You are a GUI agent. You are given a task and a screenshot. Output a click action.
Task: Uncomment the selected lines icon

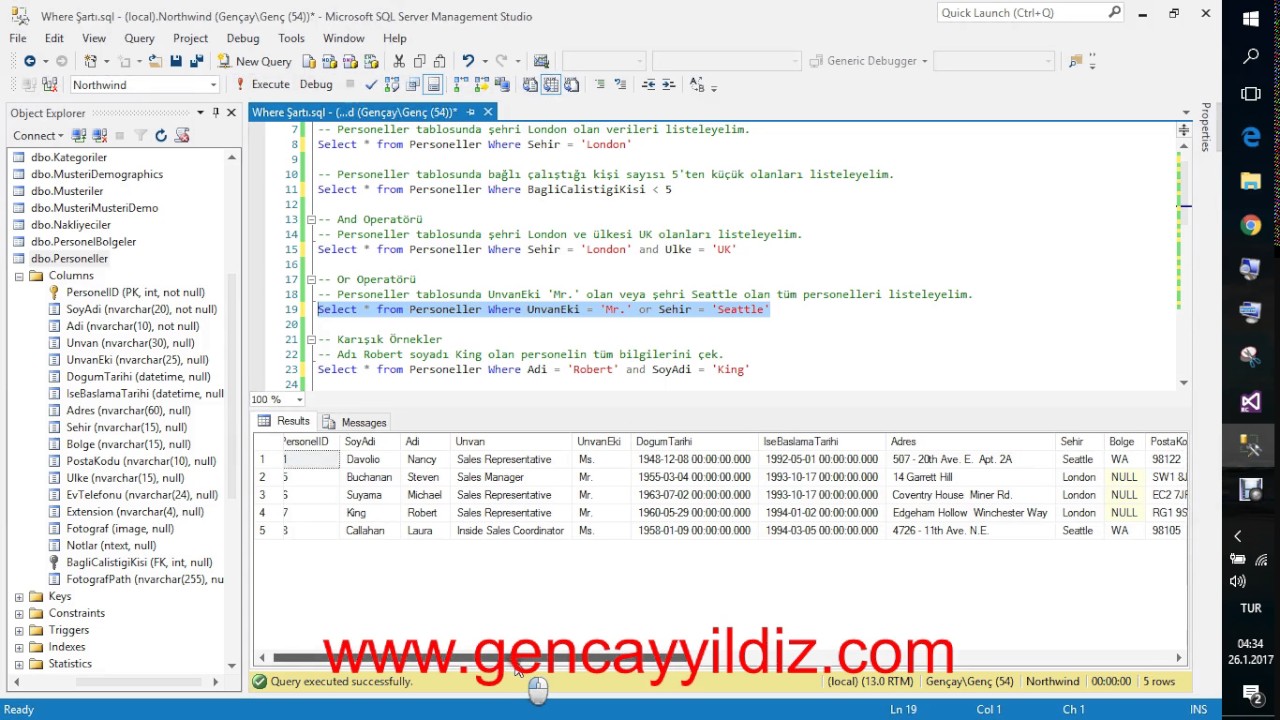(x=620, y=85)
